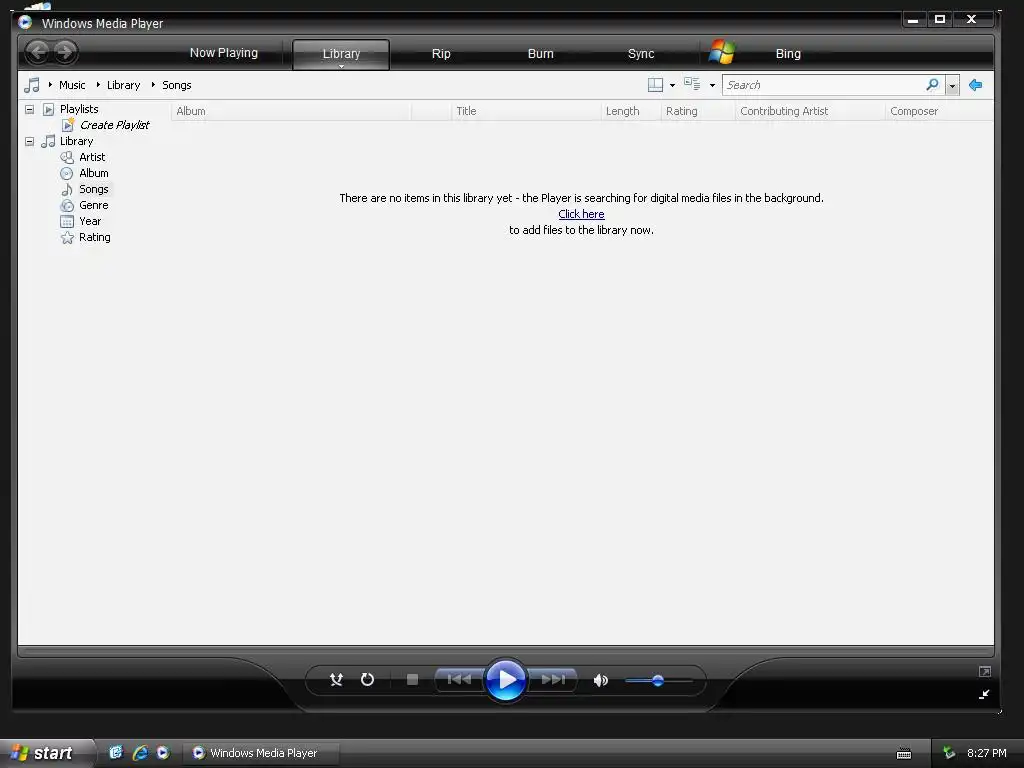Open the view options icon
Image resolution: width=1024 pixels, height=768 pixels.
692,84
